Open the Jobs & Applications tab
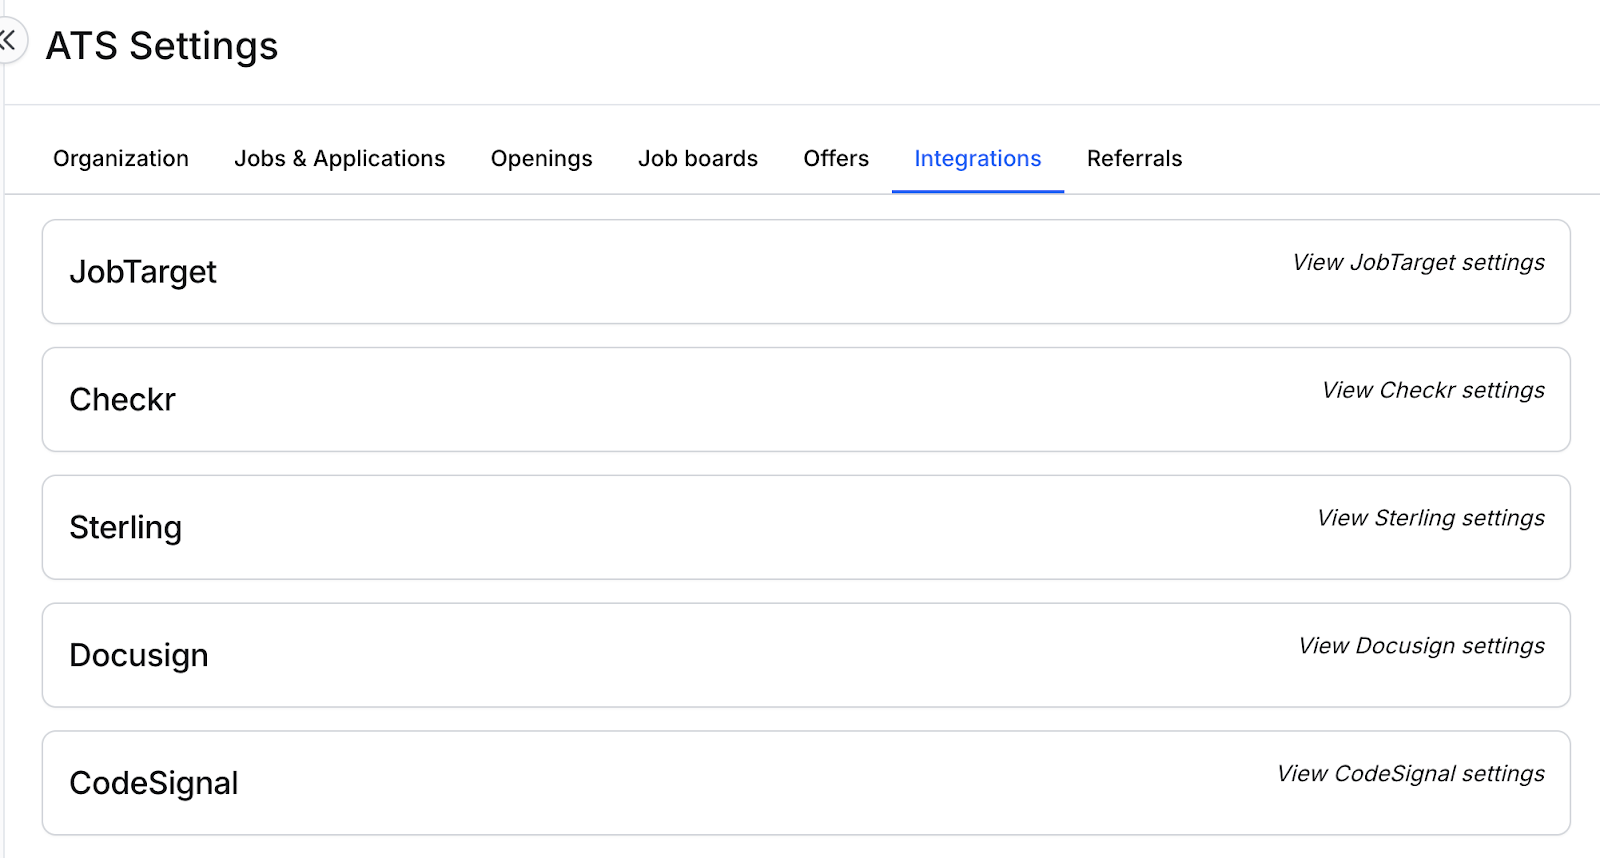1600x858 pixels. click(x=340, y=159)
